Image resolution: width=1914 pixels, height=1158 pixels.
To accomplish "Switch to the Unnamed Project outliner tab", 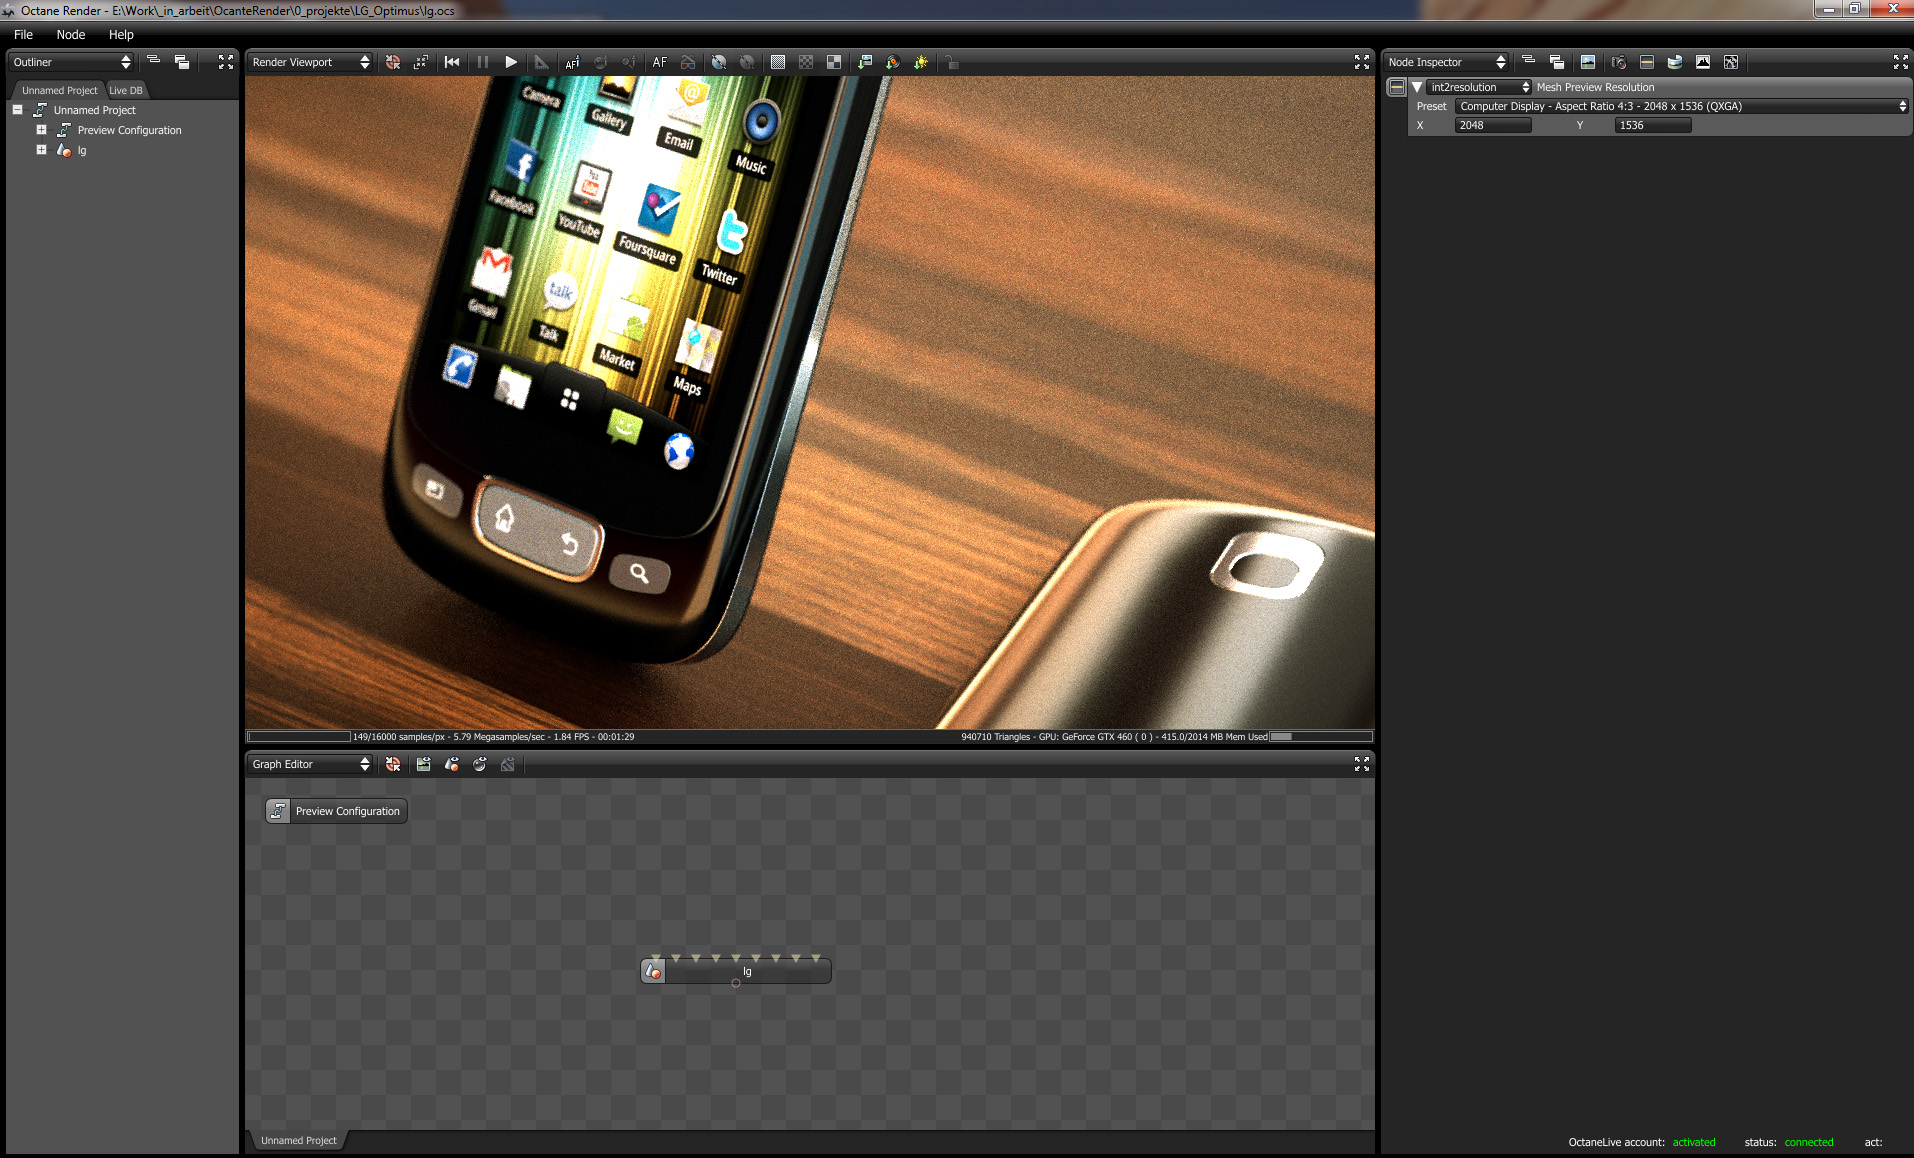I will [x=60, y=90].
